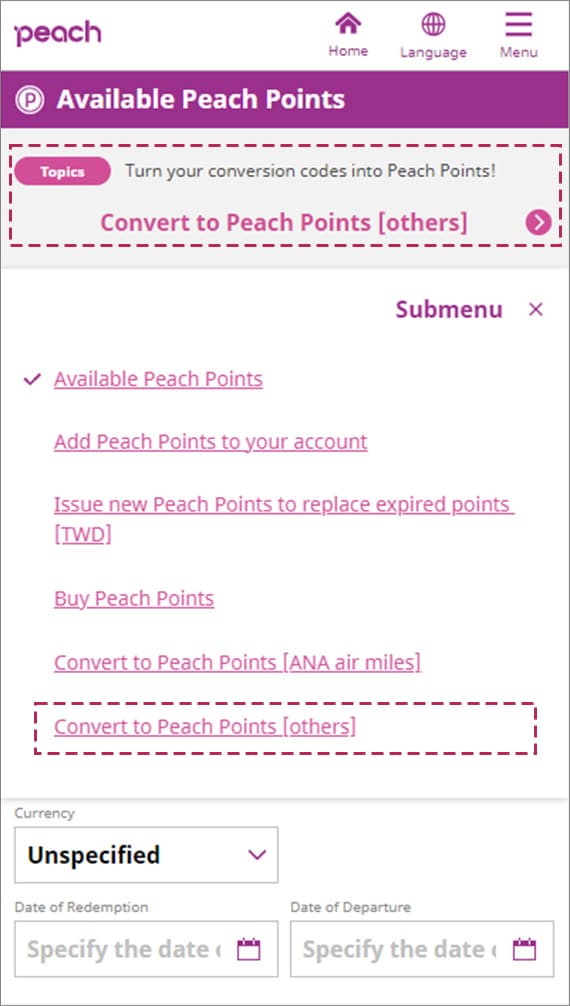Click the Submenu header label
The width and height of the screenshot is (570, 1006).
tap(449, 309)
